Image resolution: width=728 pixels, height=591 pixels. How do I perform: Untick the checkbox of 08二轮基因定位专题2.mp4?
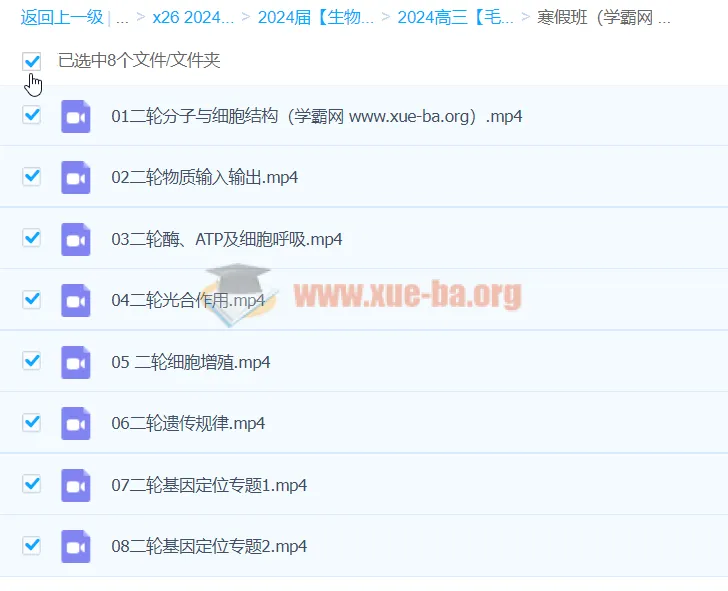tap(32, 545)
